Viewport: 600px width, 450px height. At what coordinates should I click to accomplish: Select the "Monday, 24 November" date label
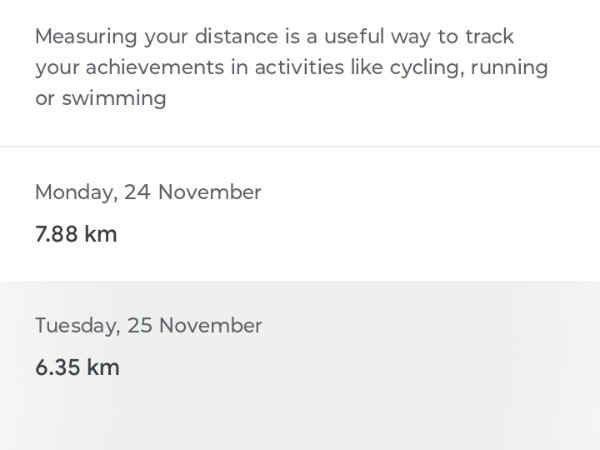(x=148, y=192)
